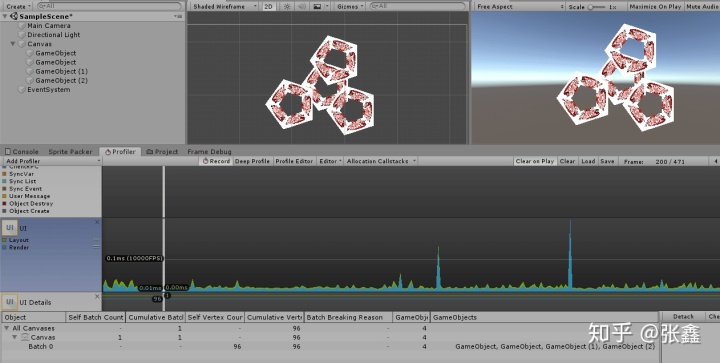Click the Scene view search field
720x363 pixels.
click(x=418, y=6)
